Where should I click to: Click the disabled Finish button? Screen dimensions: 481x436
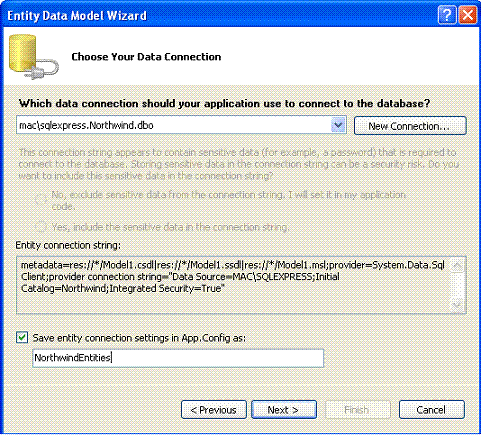pyautogui.click(x=357, y=410)
